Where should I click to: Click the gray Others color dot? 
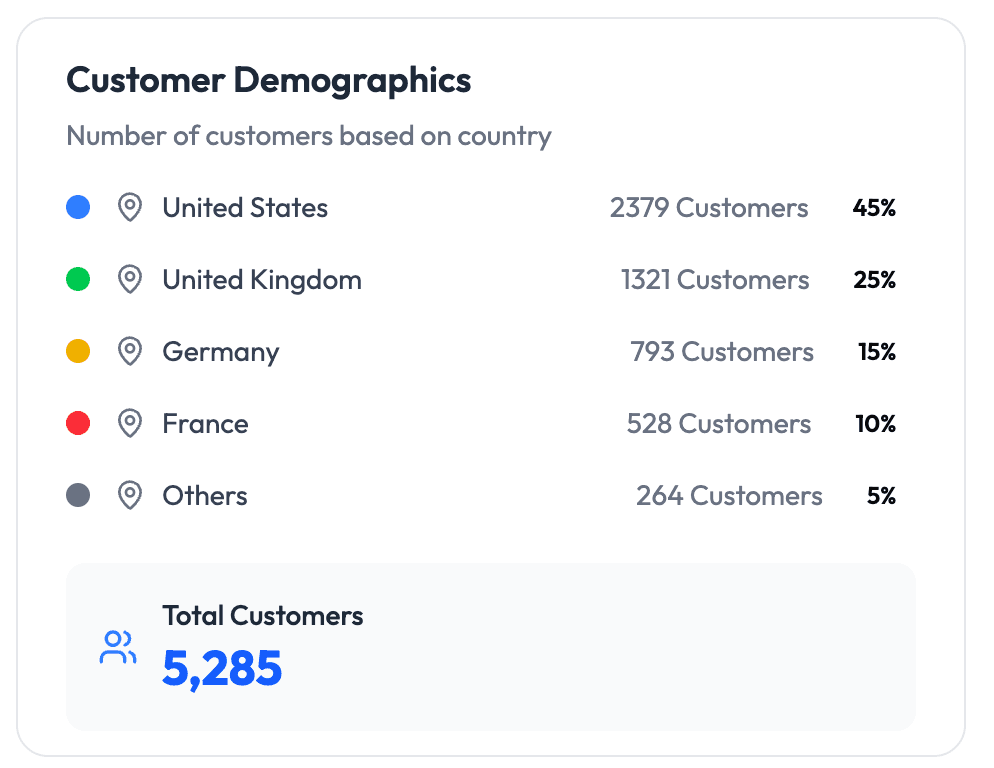pos(78,496)
